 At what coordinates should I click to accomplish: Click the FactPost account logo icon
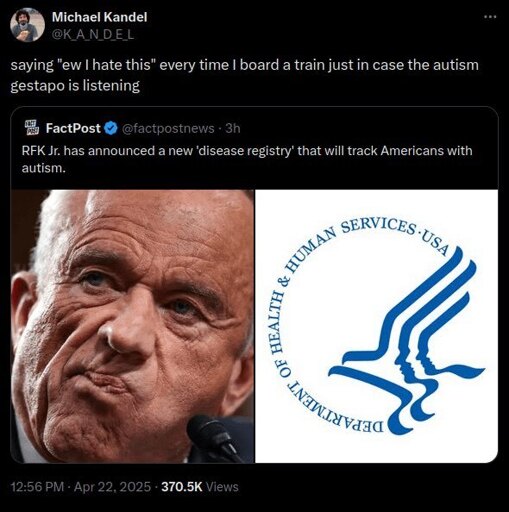(x=32, y=128)
